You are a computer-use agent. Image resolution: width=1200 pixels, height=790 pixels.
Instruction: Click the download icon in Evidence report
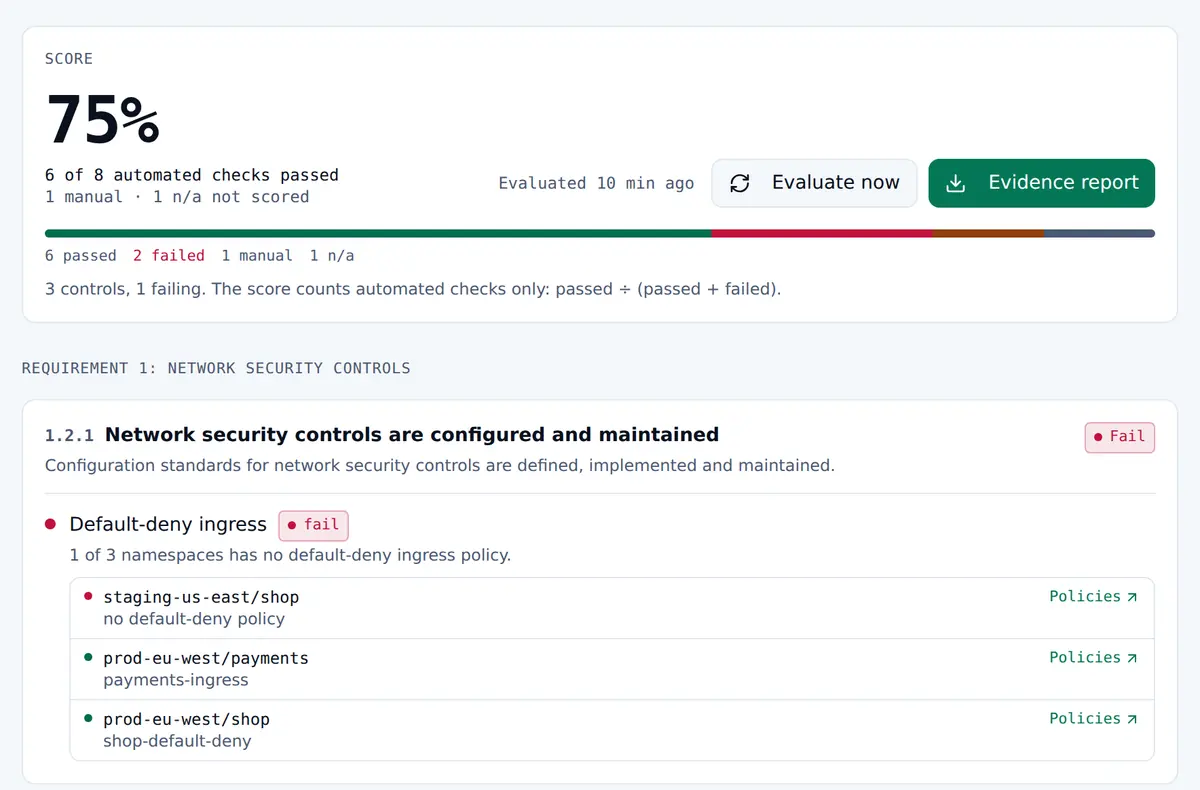(x=956, y=183)
